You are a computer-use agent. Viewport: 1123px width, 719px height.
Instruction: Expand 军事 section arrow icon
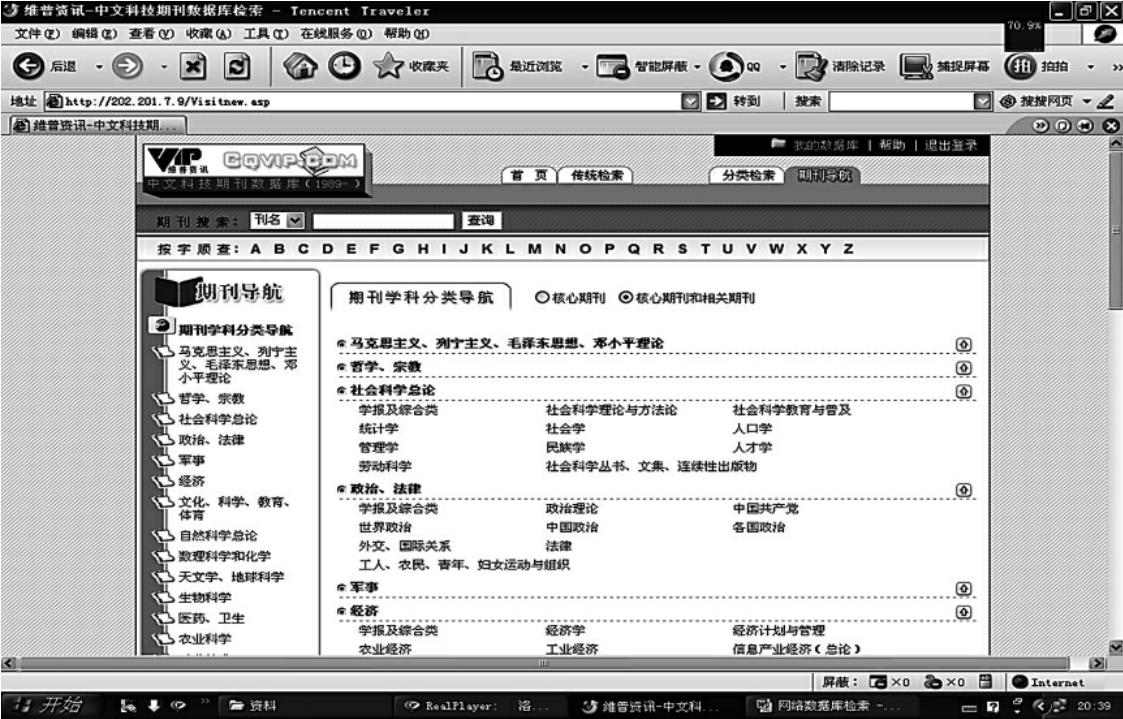(963, 589)
